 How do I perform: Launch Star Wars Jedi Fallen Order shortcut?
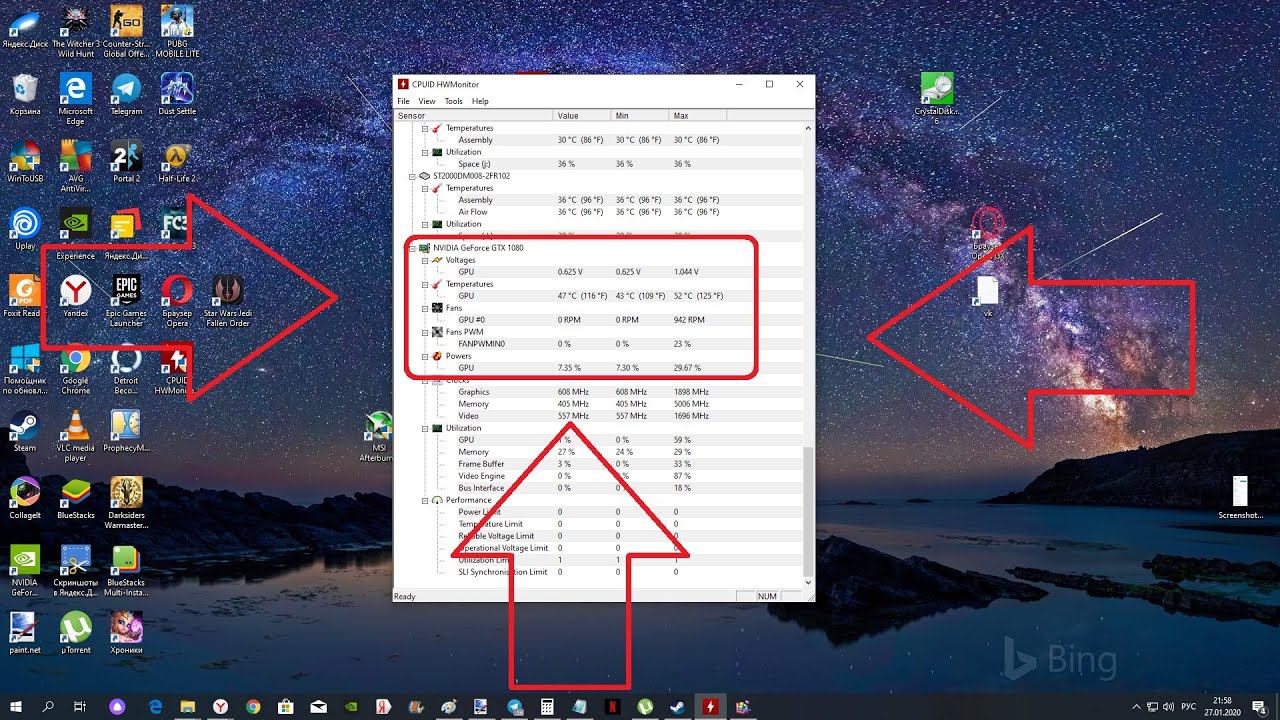click(x=227, y=301)
